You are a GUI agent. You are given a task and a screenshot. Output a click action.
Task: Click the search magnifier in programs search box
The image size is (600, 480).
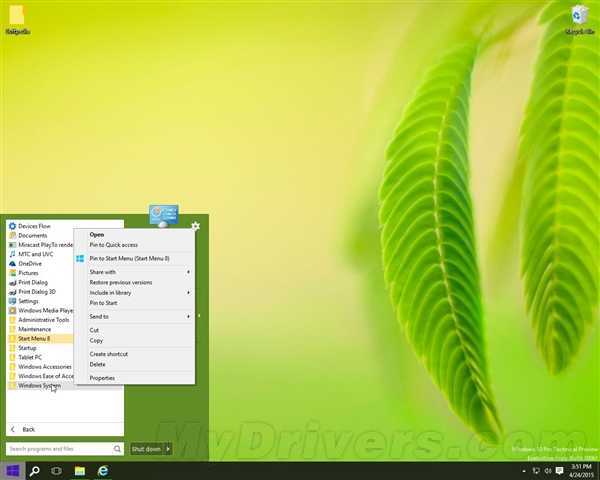pos(117,449)
